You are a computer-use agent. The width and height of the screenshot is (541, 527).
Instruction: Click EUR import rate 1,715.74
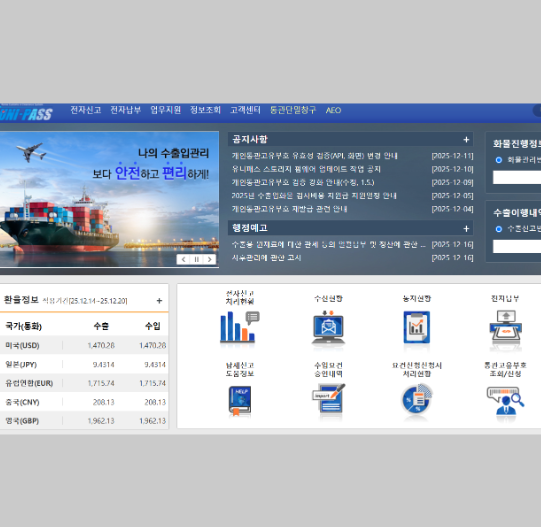153,383
